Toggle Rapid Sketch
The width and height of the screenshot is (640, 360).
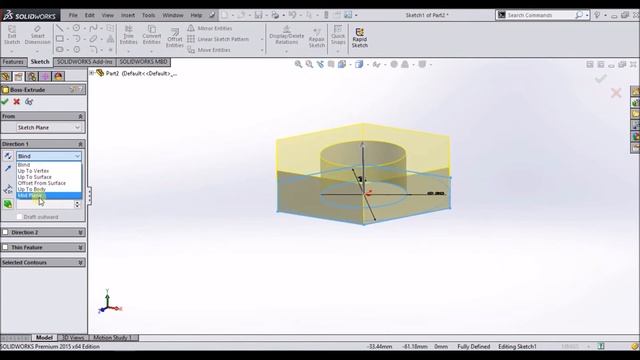(x=360, y=38)
